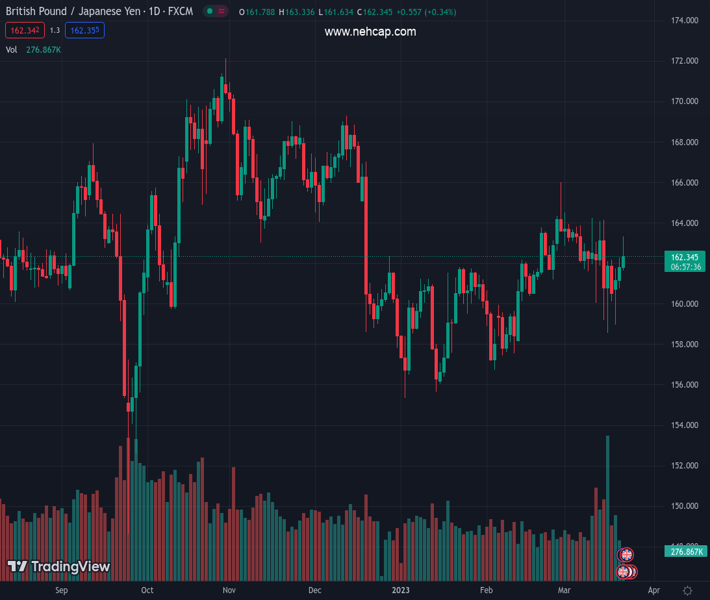710x600 pixels.
Task: Click the Vol indicator label
Action: pos(12,49)
